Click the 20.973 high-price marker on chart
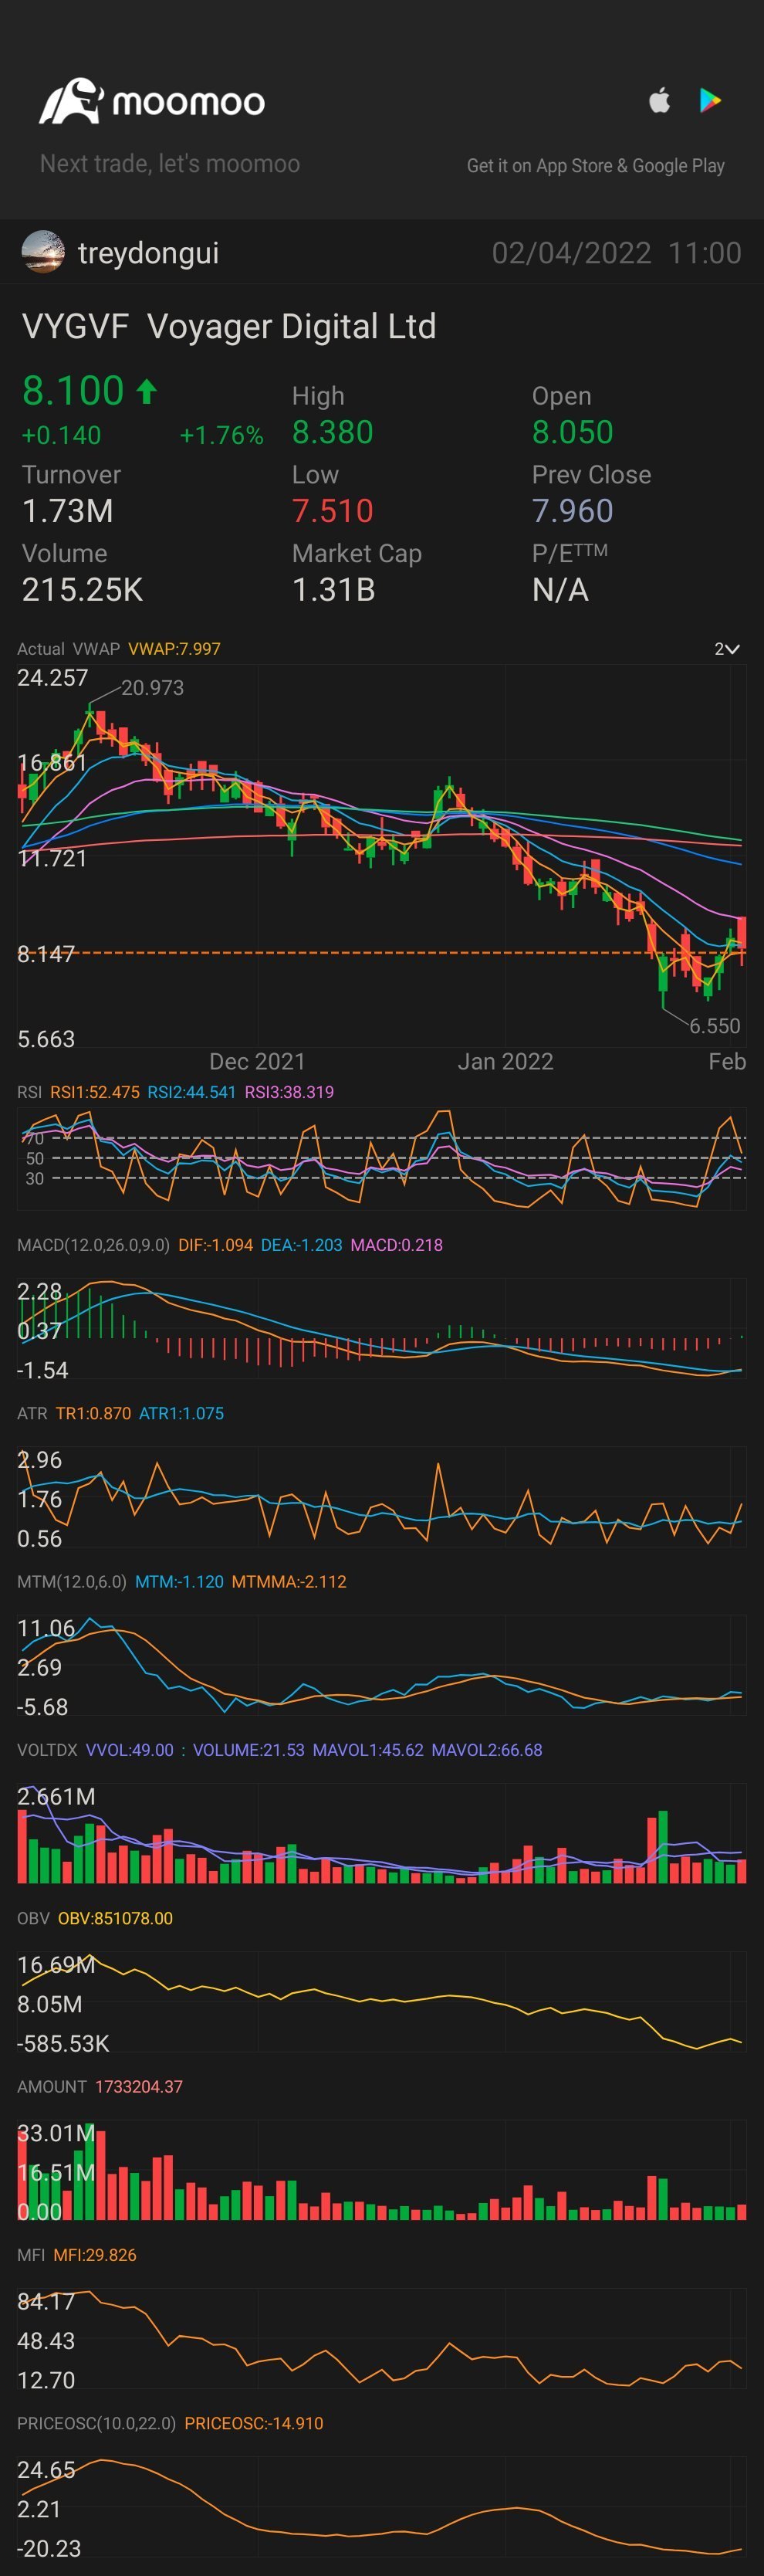The image size is (764, 2576). pos(152,688)
